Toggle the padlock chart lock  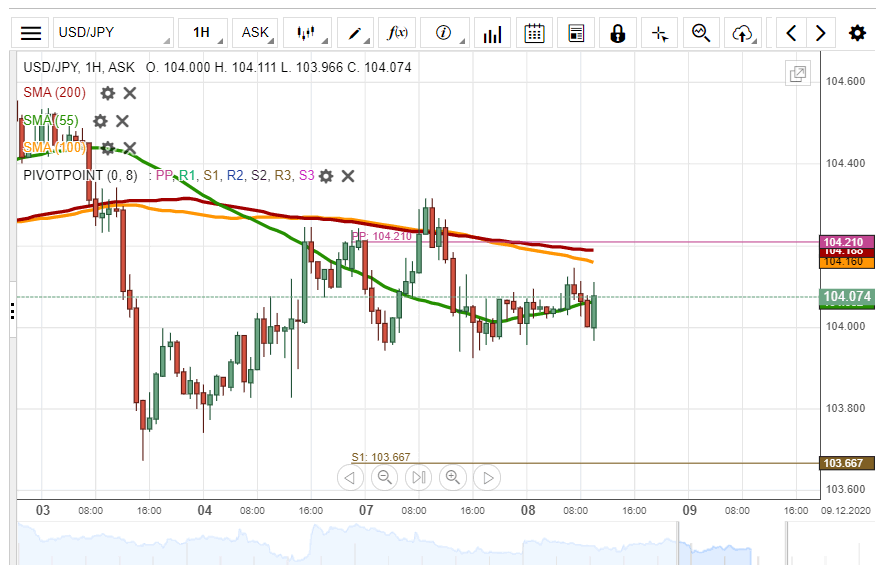tap(618, 33)
